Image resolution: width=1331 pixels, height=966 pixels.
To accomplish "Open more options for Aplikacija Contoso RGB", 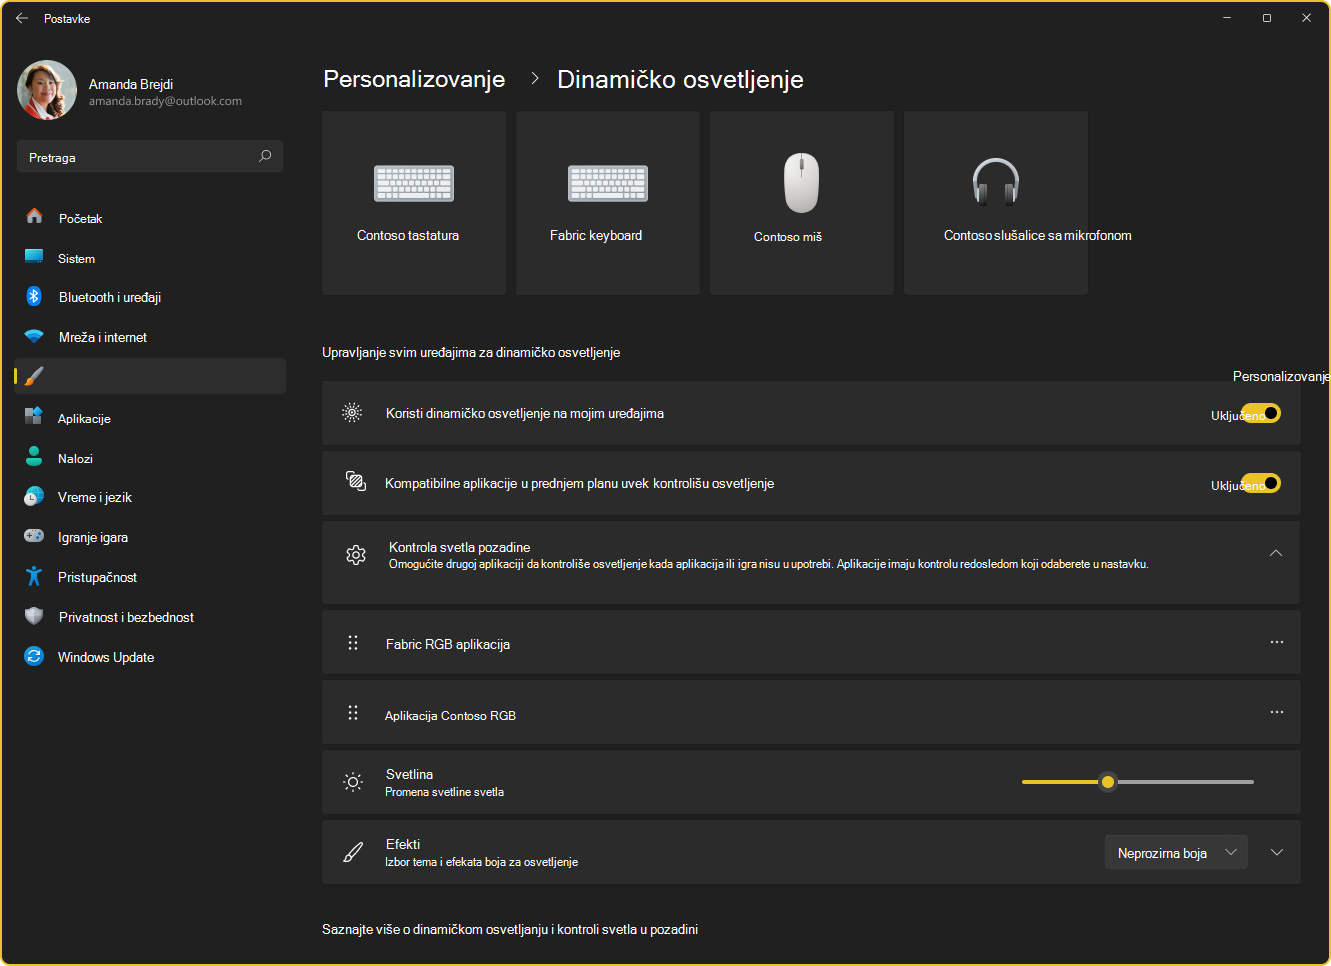I will [1277, 712].
